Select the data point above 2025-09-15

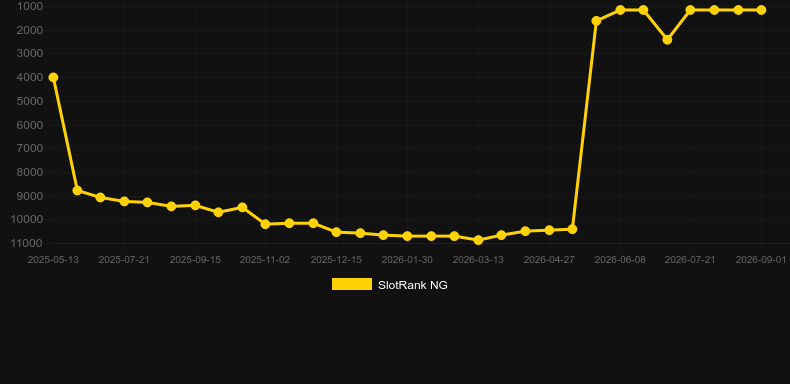[195, 205]
